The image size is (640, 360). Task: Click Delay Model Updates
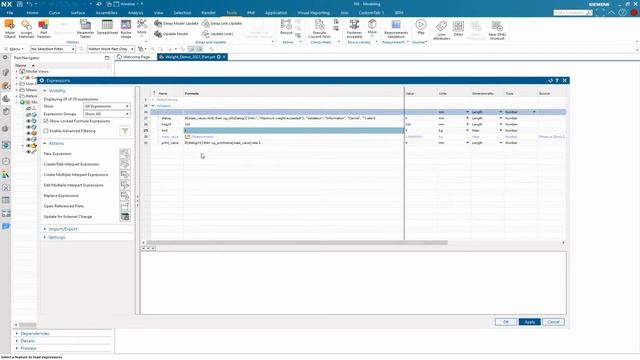(x=176, y=24)
